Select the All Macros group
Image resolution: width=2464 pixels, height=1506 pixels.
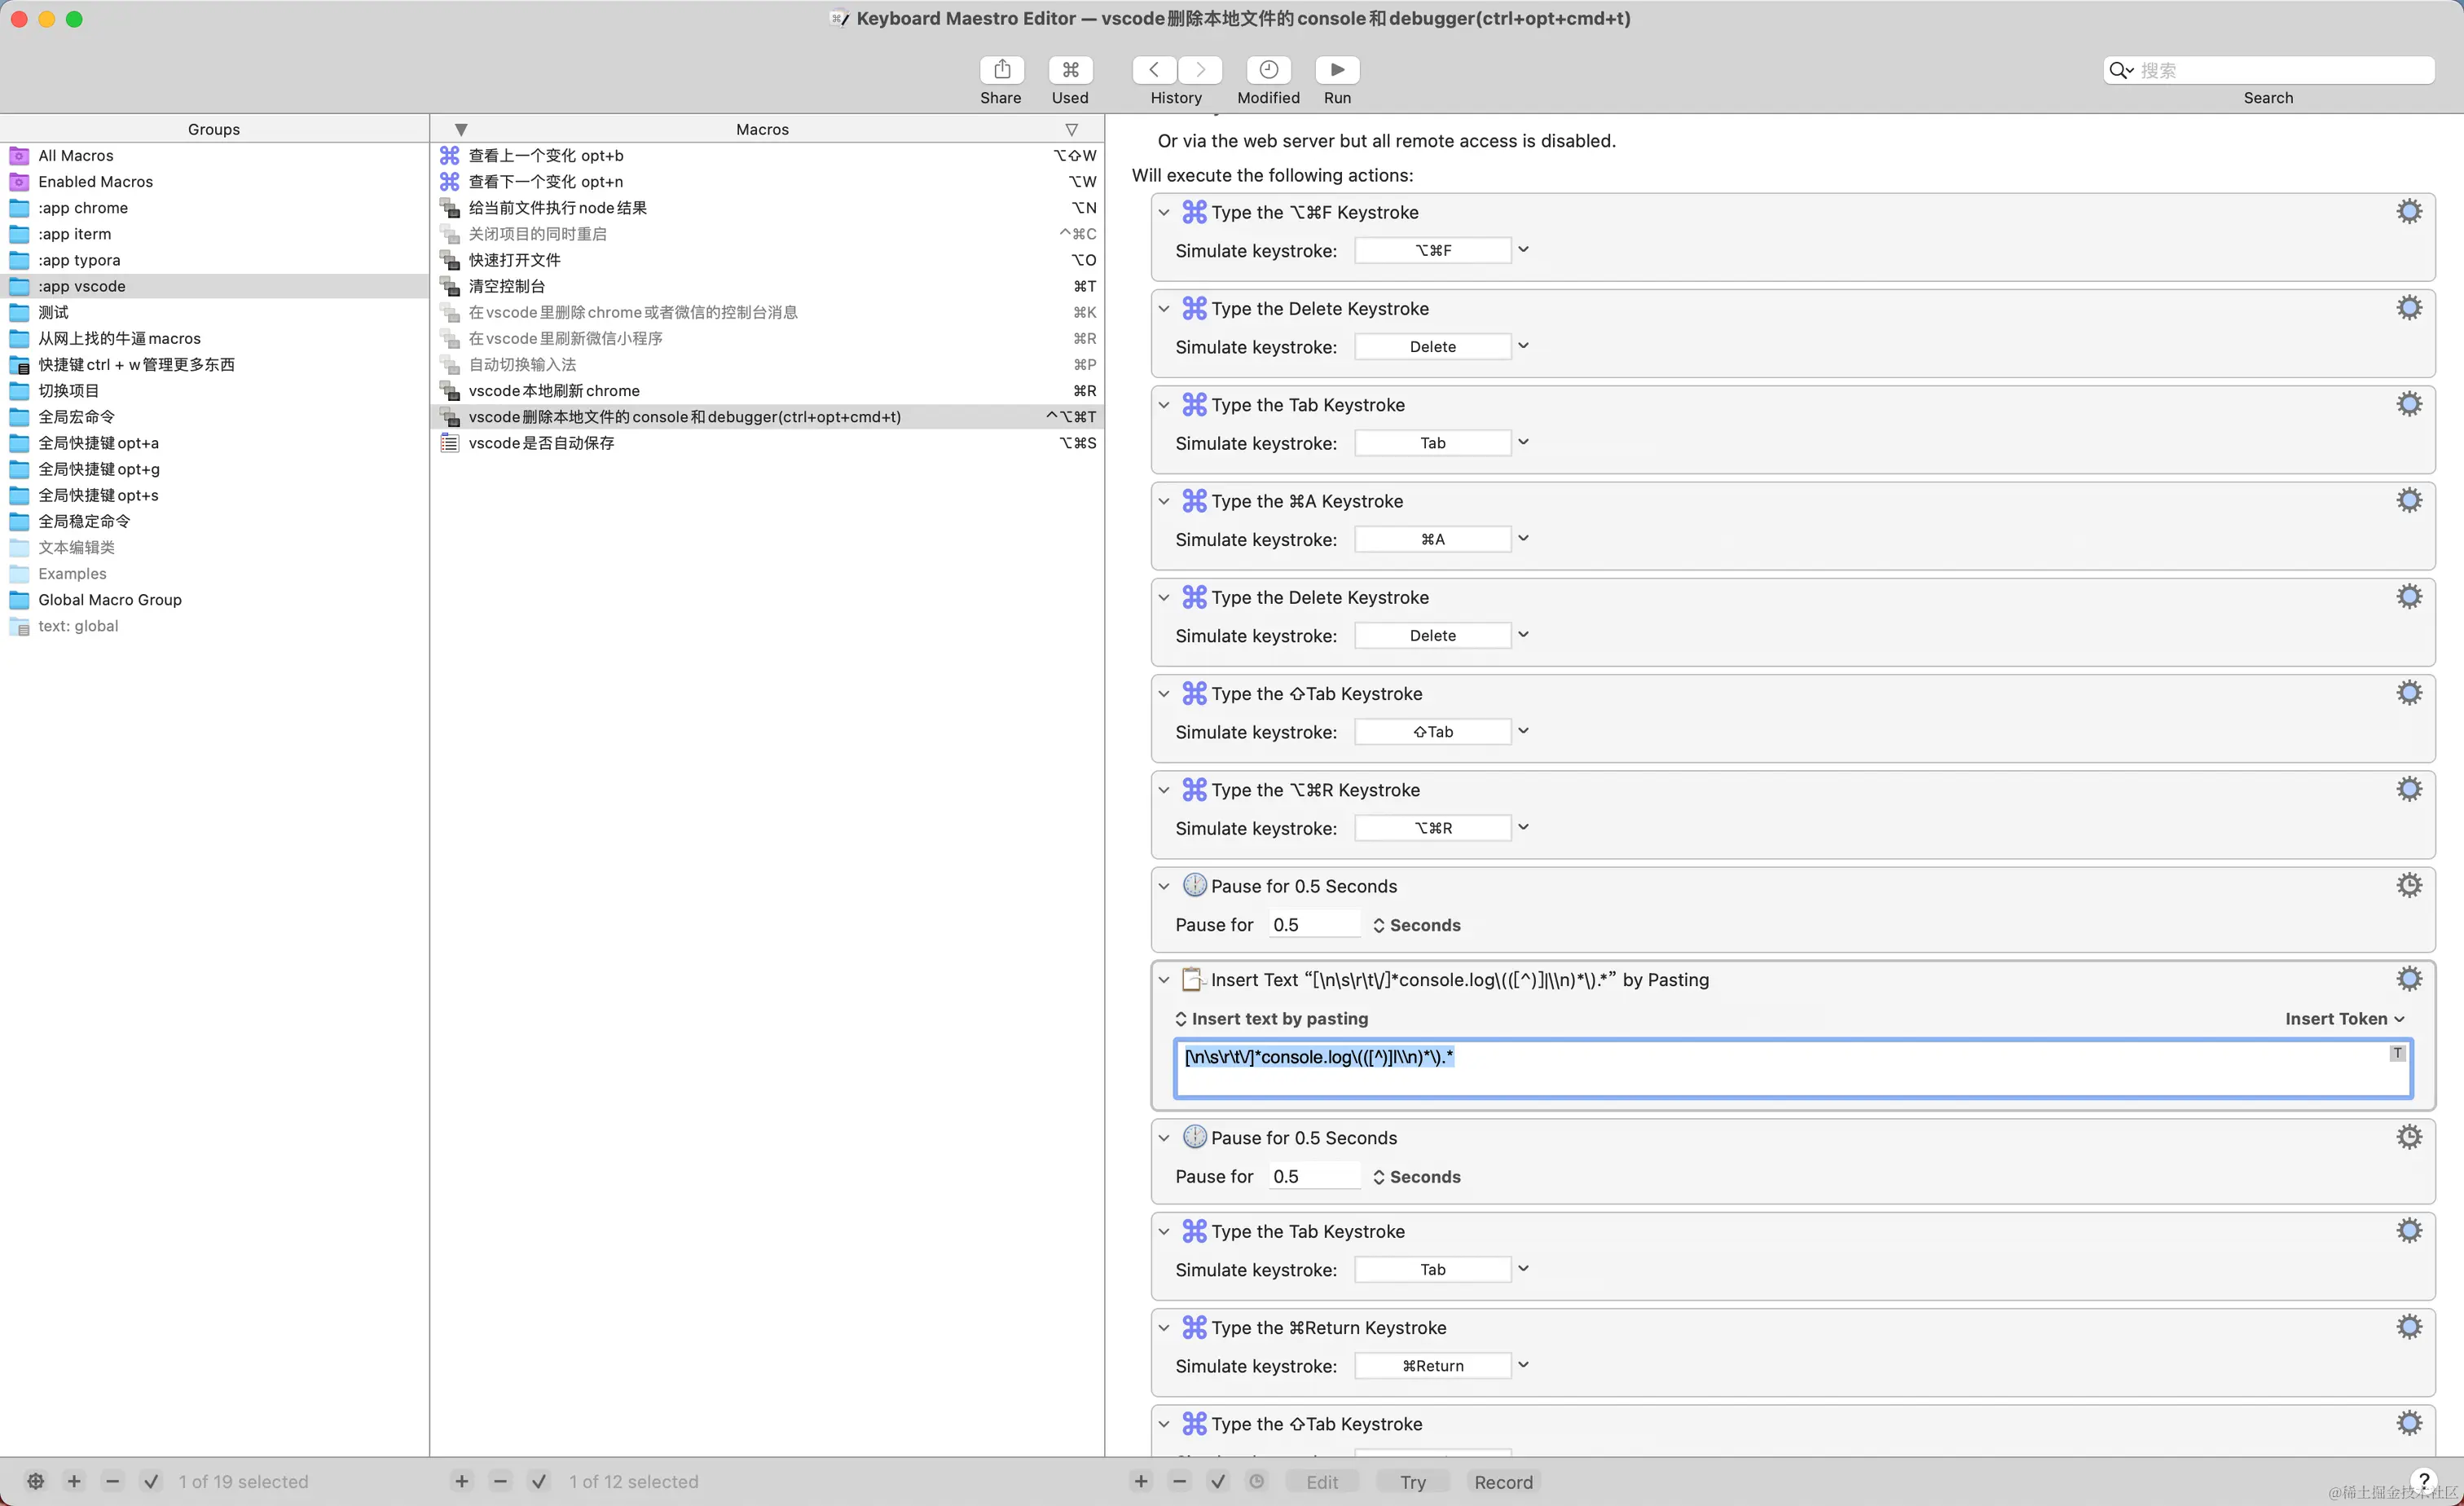[214, 155]
